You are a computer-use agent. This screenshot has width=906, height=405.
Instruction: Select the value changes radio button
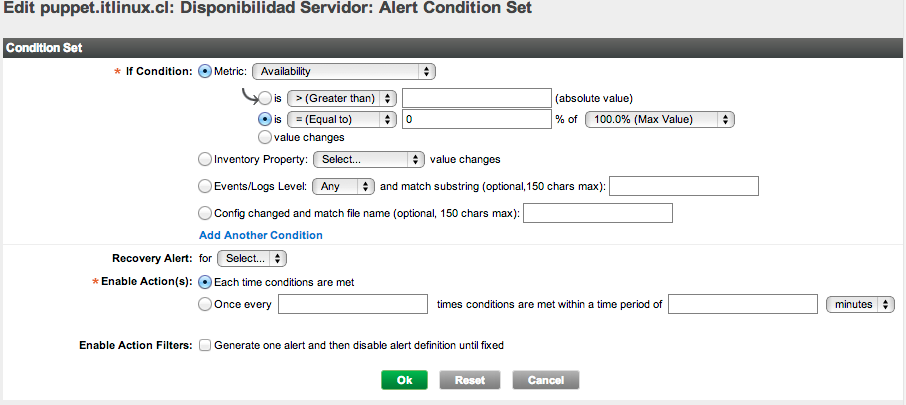[265, 137]
